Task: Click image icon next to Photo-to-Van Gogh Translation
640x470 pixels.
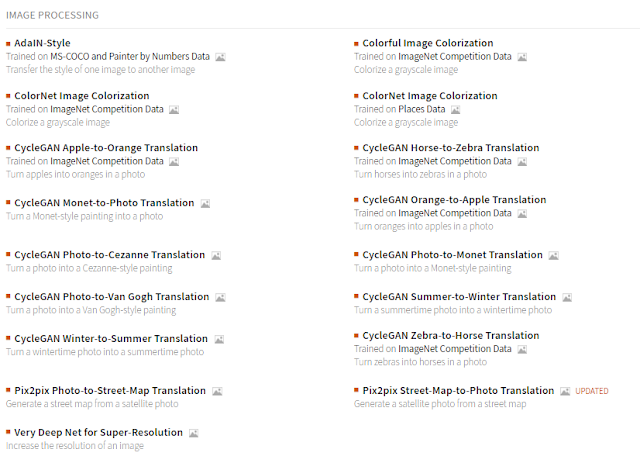Action: pyautogui.click(x=220, y=298)
